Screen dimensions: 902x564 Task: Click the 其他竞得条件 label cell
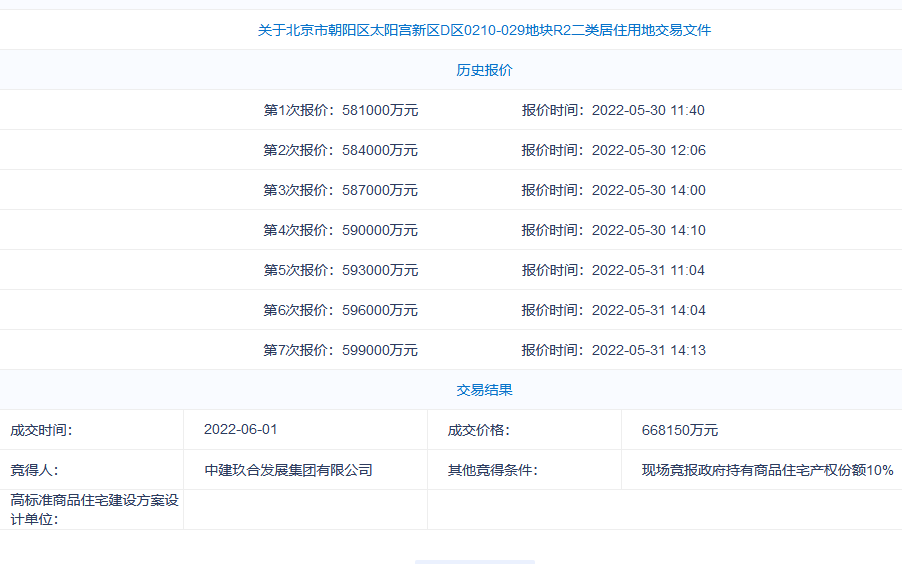tap(492, 470)
